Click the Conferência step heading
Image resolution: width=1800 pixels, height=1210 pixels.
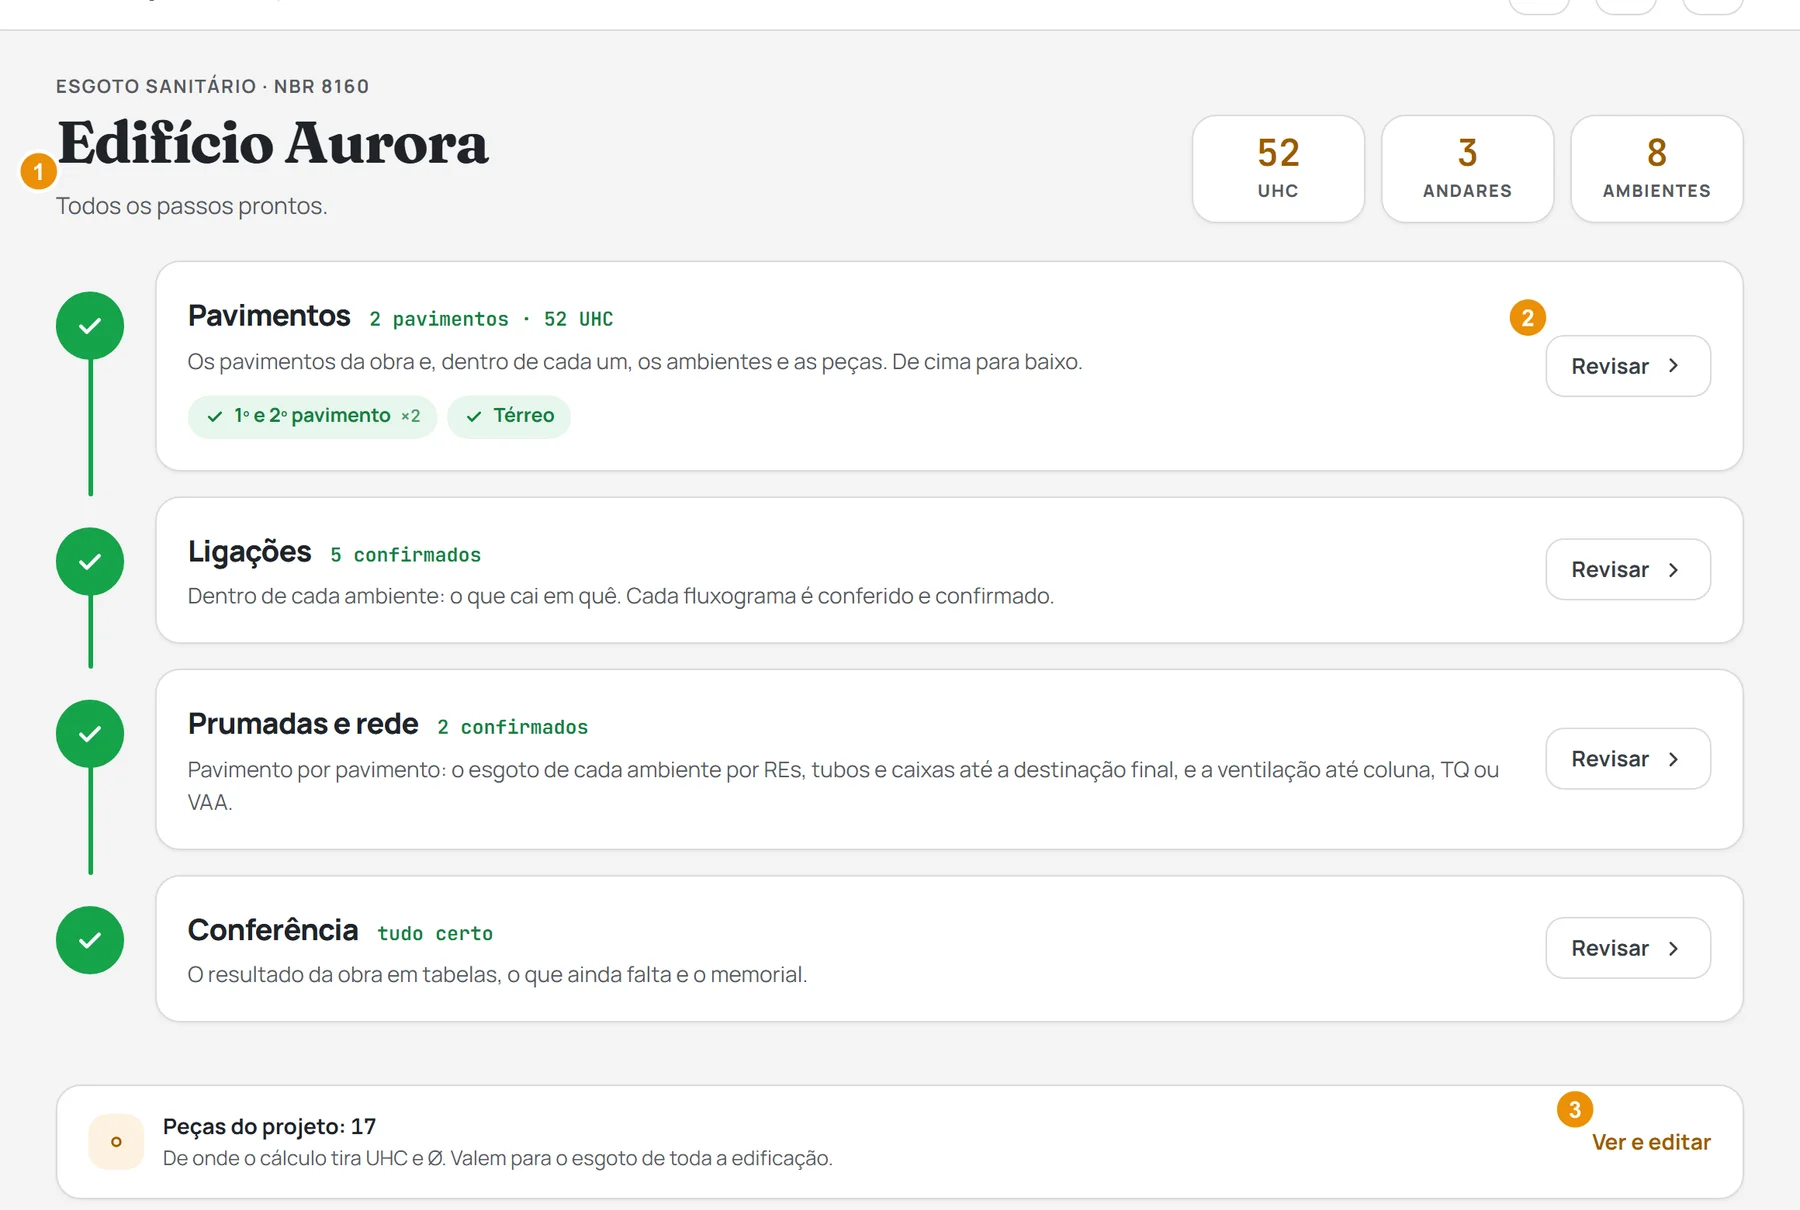tap(273, 930)
